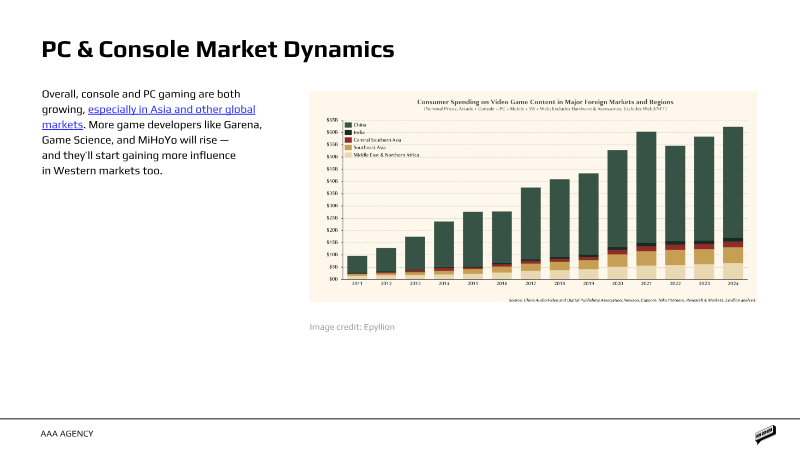Click the chart source footnote text

coord(632,300)
